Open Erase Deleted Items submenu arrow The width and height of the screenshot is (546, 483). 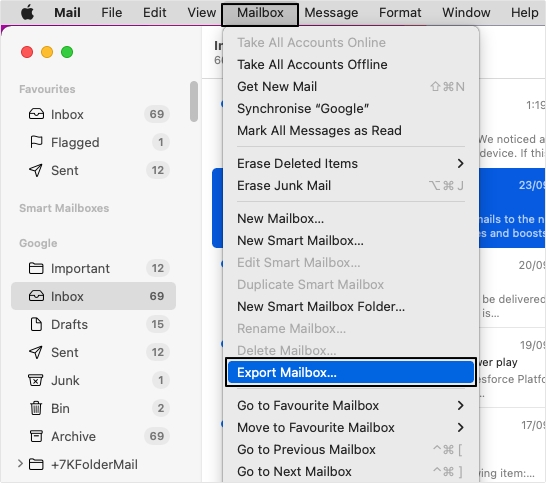coord(460,163)
